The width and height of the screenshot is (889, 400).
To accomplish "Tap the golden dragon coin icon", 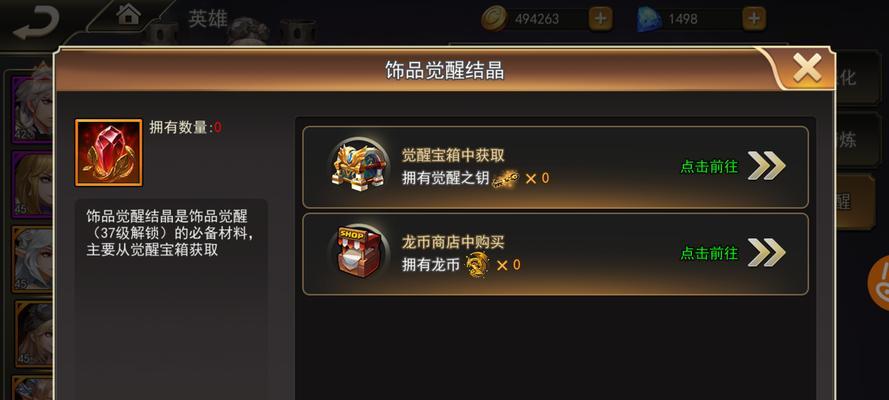I will point(478,265).
